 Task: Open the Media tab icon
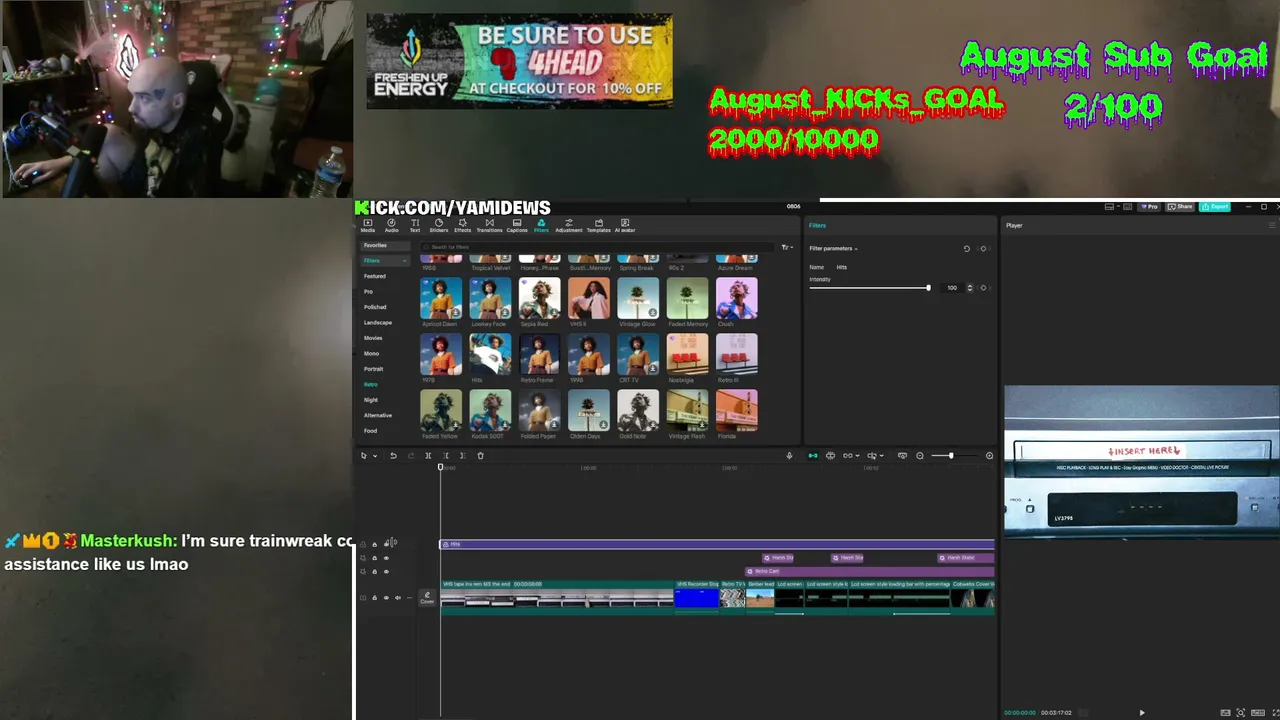(368, 222)
